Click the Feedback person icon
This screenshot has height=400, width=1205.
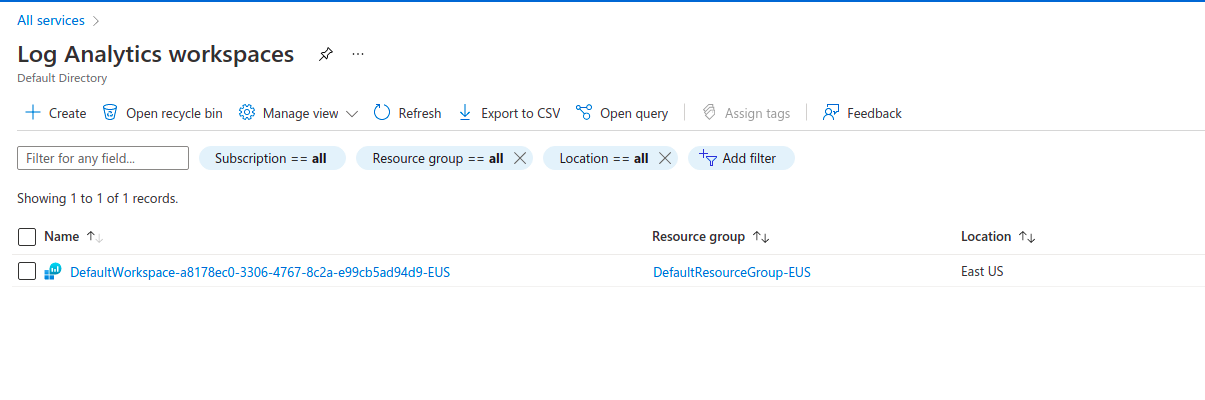pos(831,113)
